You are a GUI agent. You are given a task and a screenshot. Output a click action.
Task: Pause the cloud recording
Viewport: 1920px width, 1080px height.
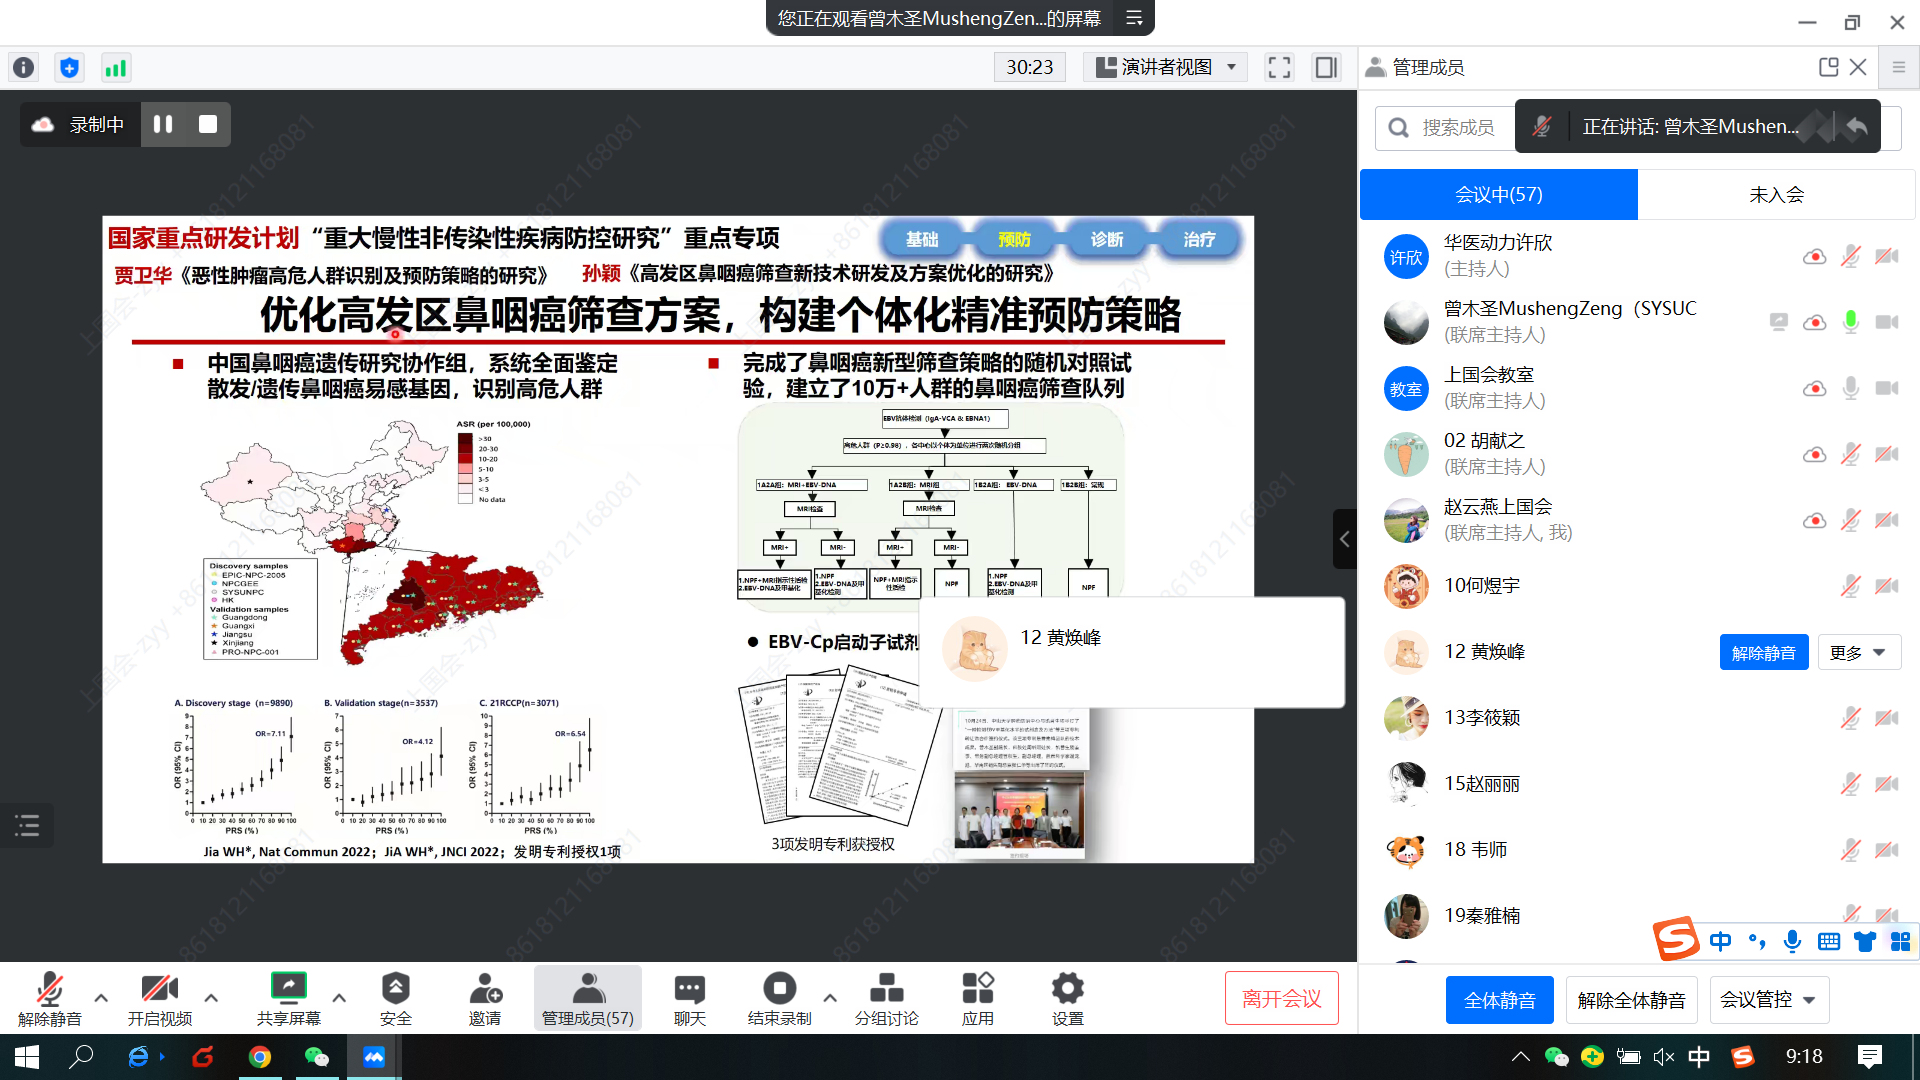163,124
